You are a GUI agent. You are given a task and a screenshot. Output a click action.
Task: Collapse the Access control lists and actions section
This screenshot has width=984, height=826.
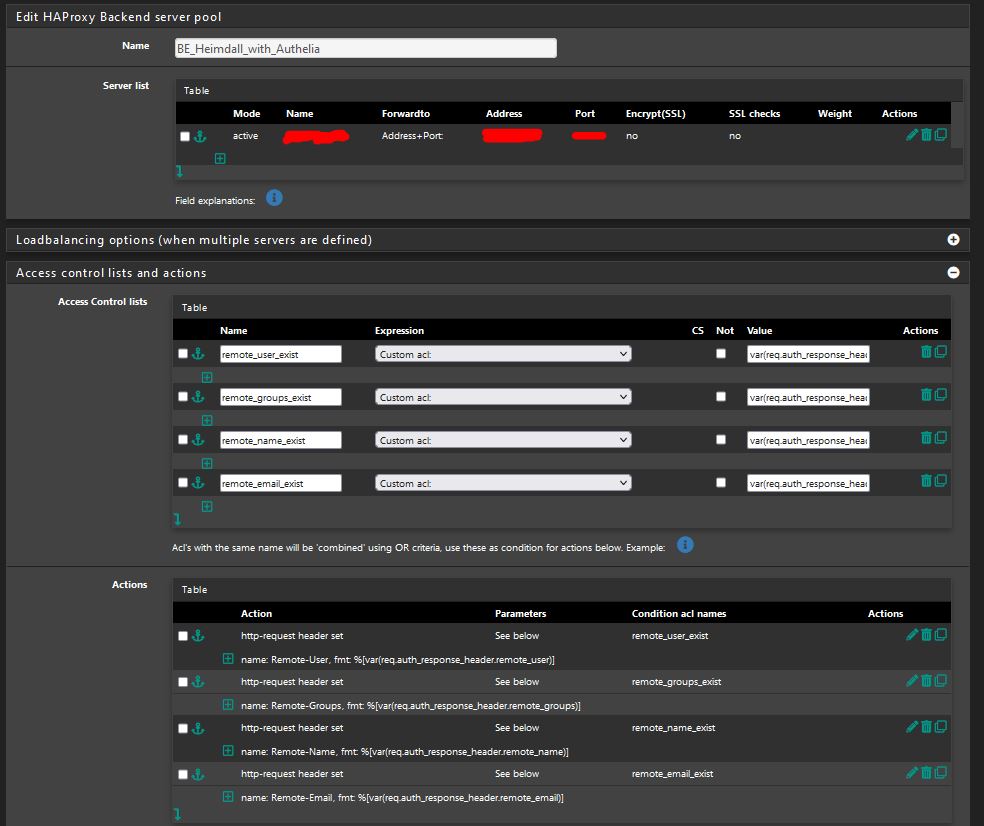point(952,272)
